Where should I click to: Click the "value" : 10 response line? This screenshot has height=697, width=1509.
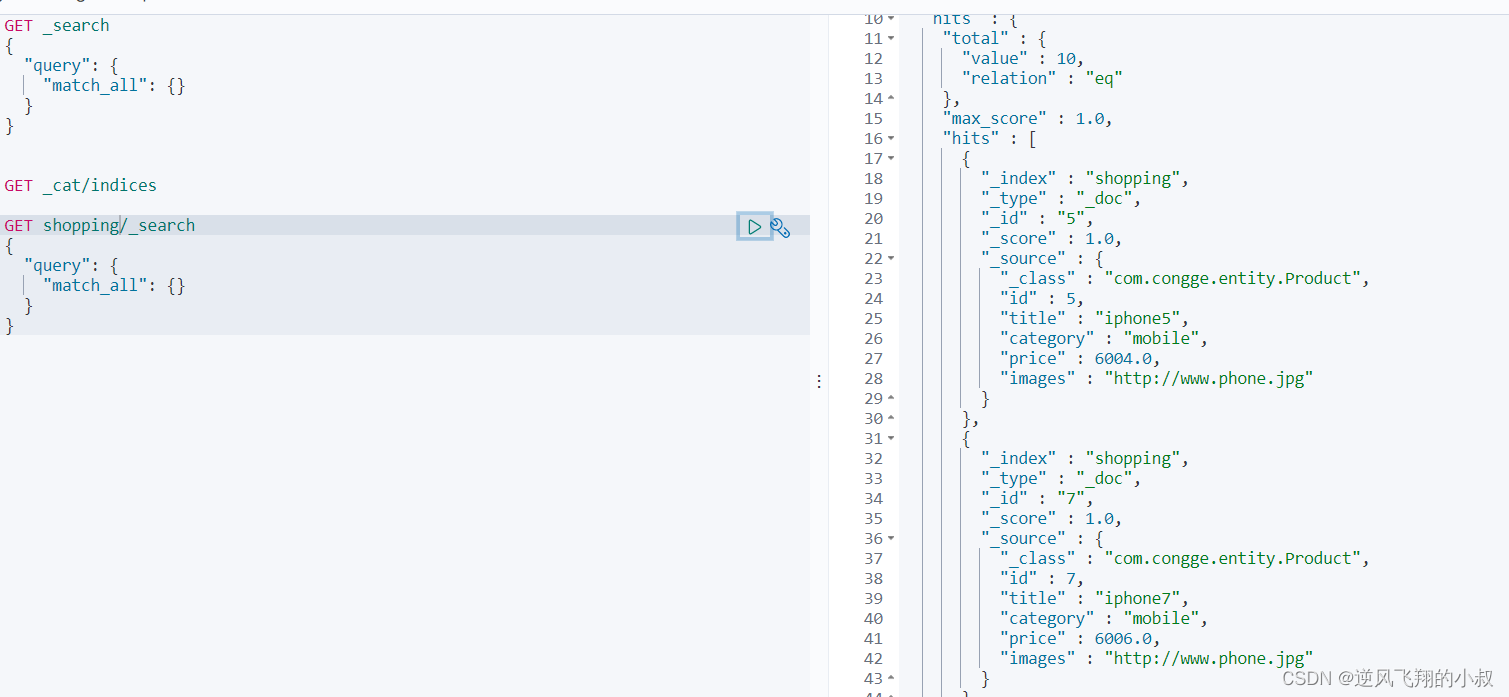click(x=1022, y=59)
